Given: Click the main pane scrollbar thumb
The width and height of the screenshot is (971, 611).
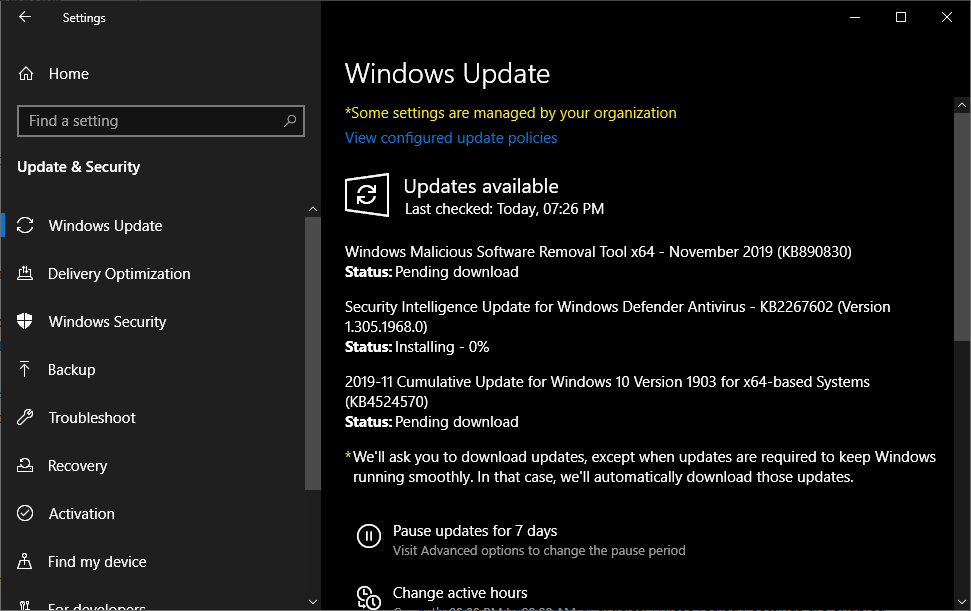Looking at the screenshot, I should coord(962,227).
